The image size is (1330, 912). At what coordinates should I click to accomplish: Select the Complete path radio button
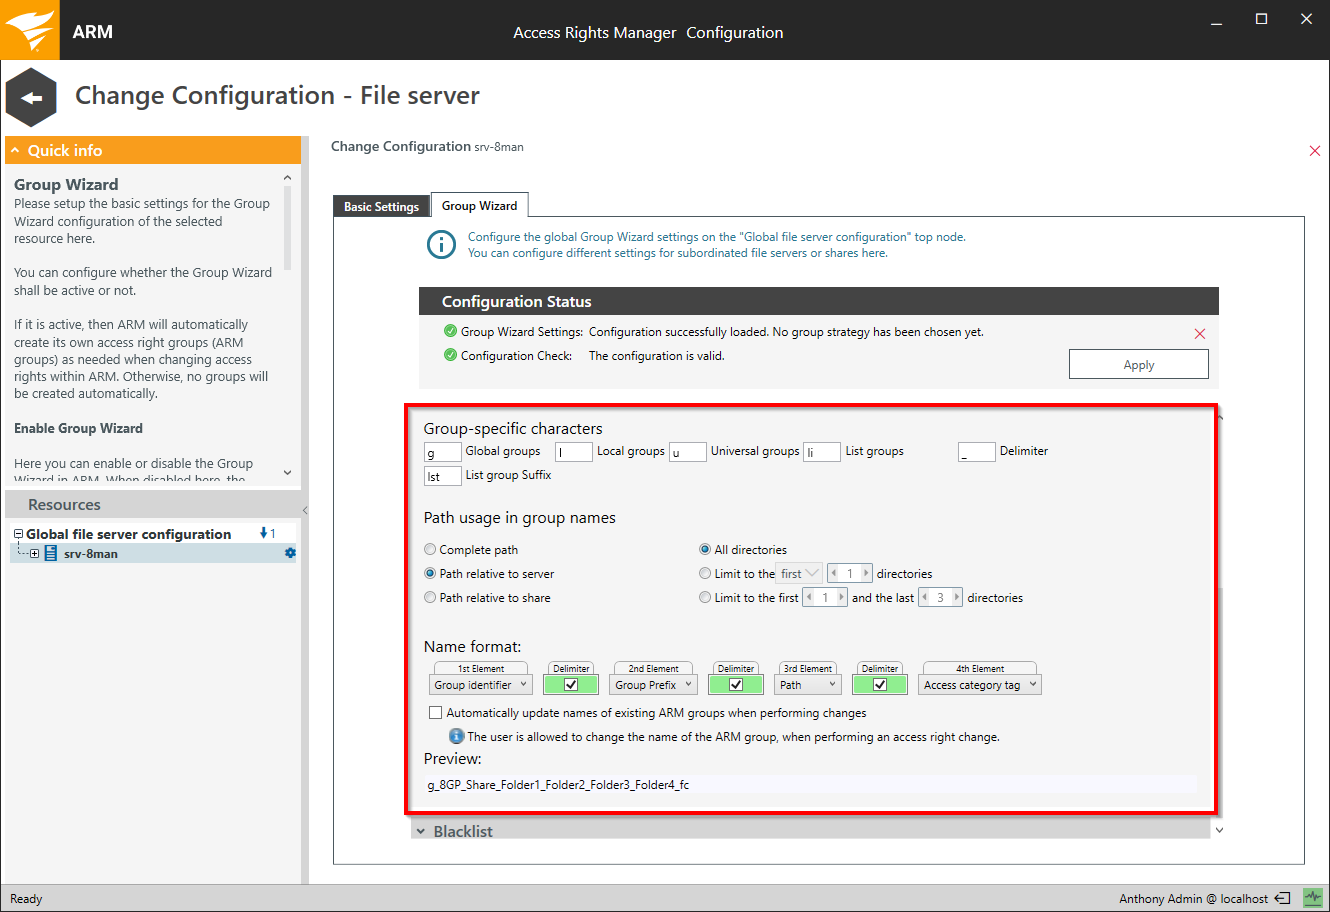(430, 549)
